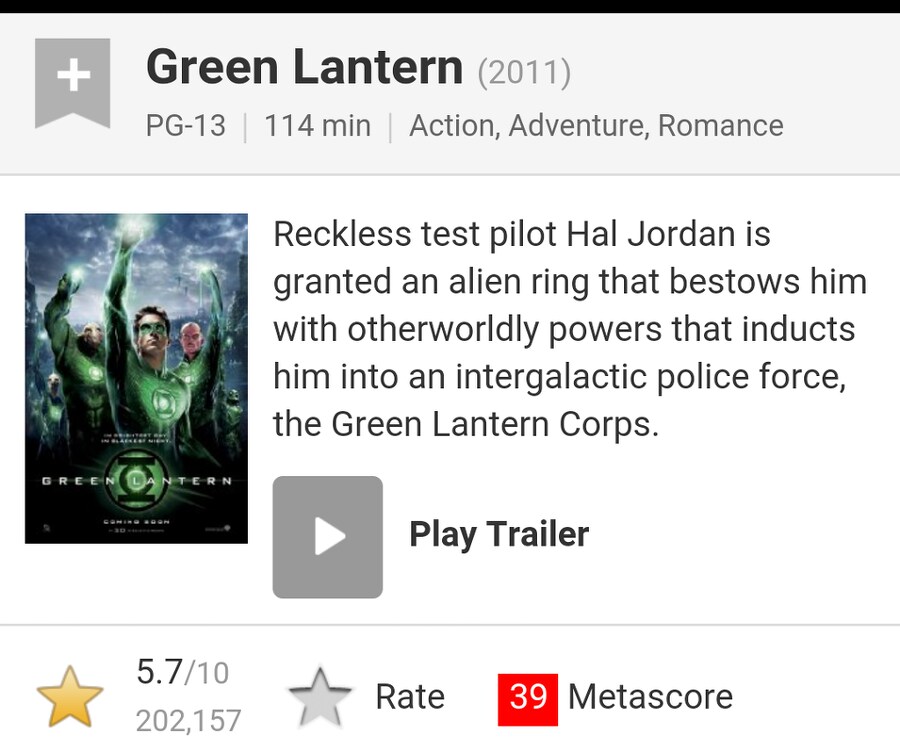Browse the Adventure genre link
Viewport: 900px width, 752px height.
pos(579,126)
